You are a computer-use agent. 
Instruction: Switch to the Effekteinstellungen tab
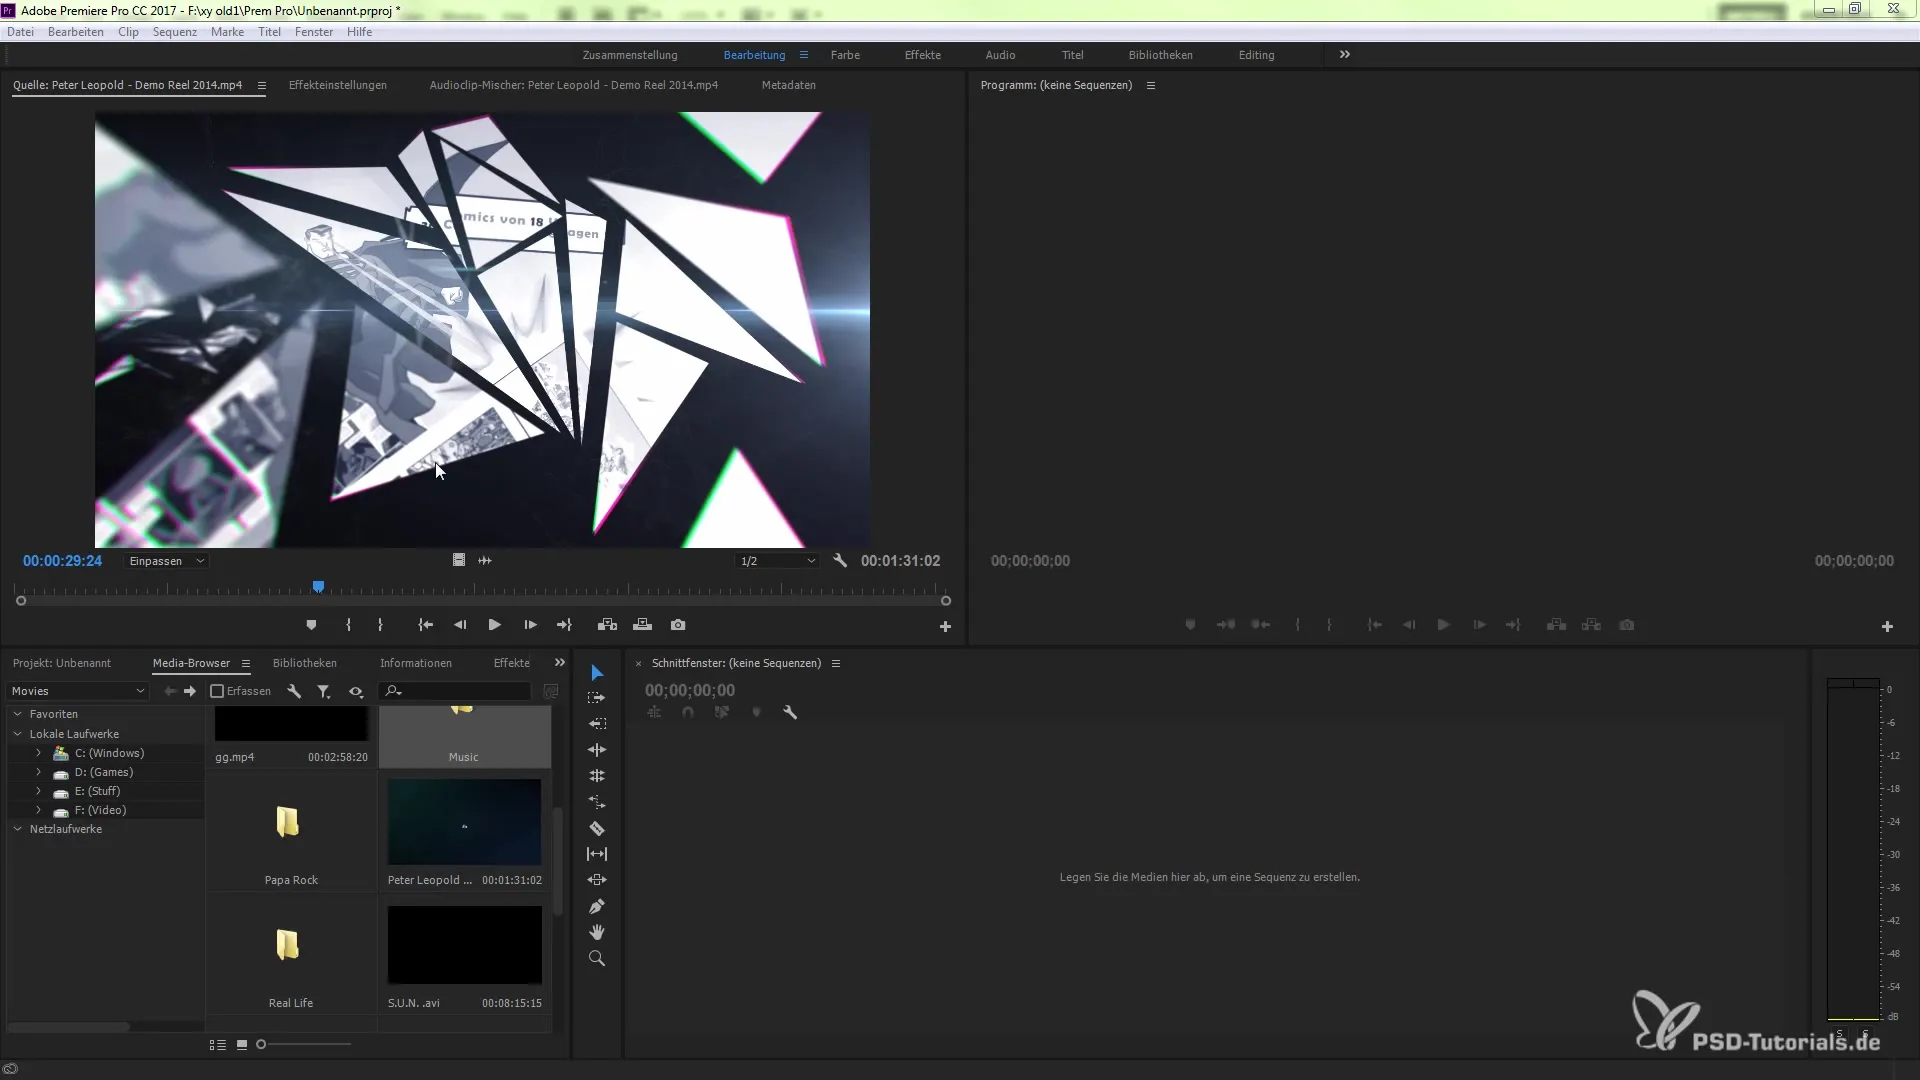(338, 85)
